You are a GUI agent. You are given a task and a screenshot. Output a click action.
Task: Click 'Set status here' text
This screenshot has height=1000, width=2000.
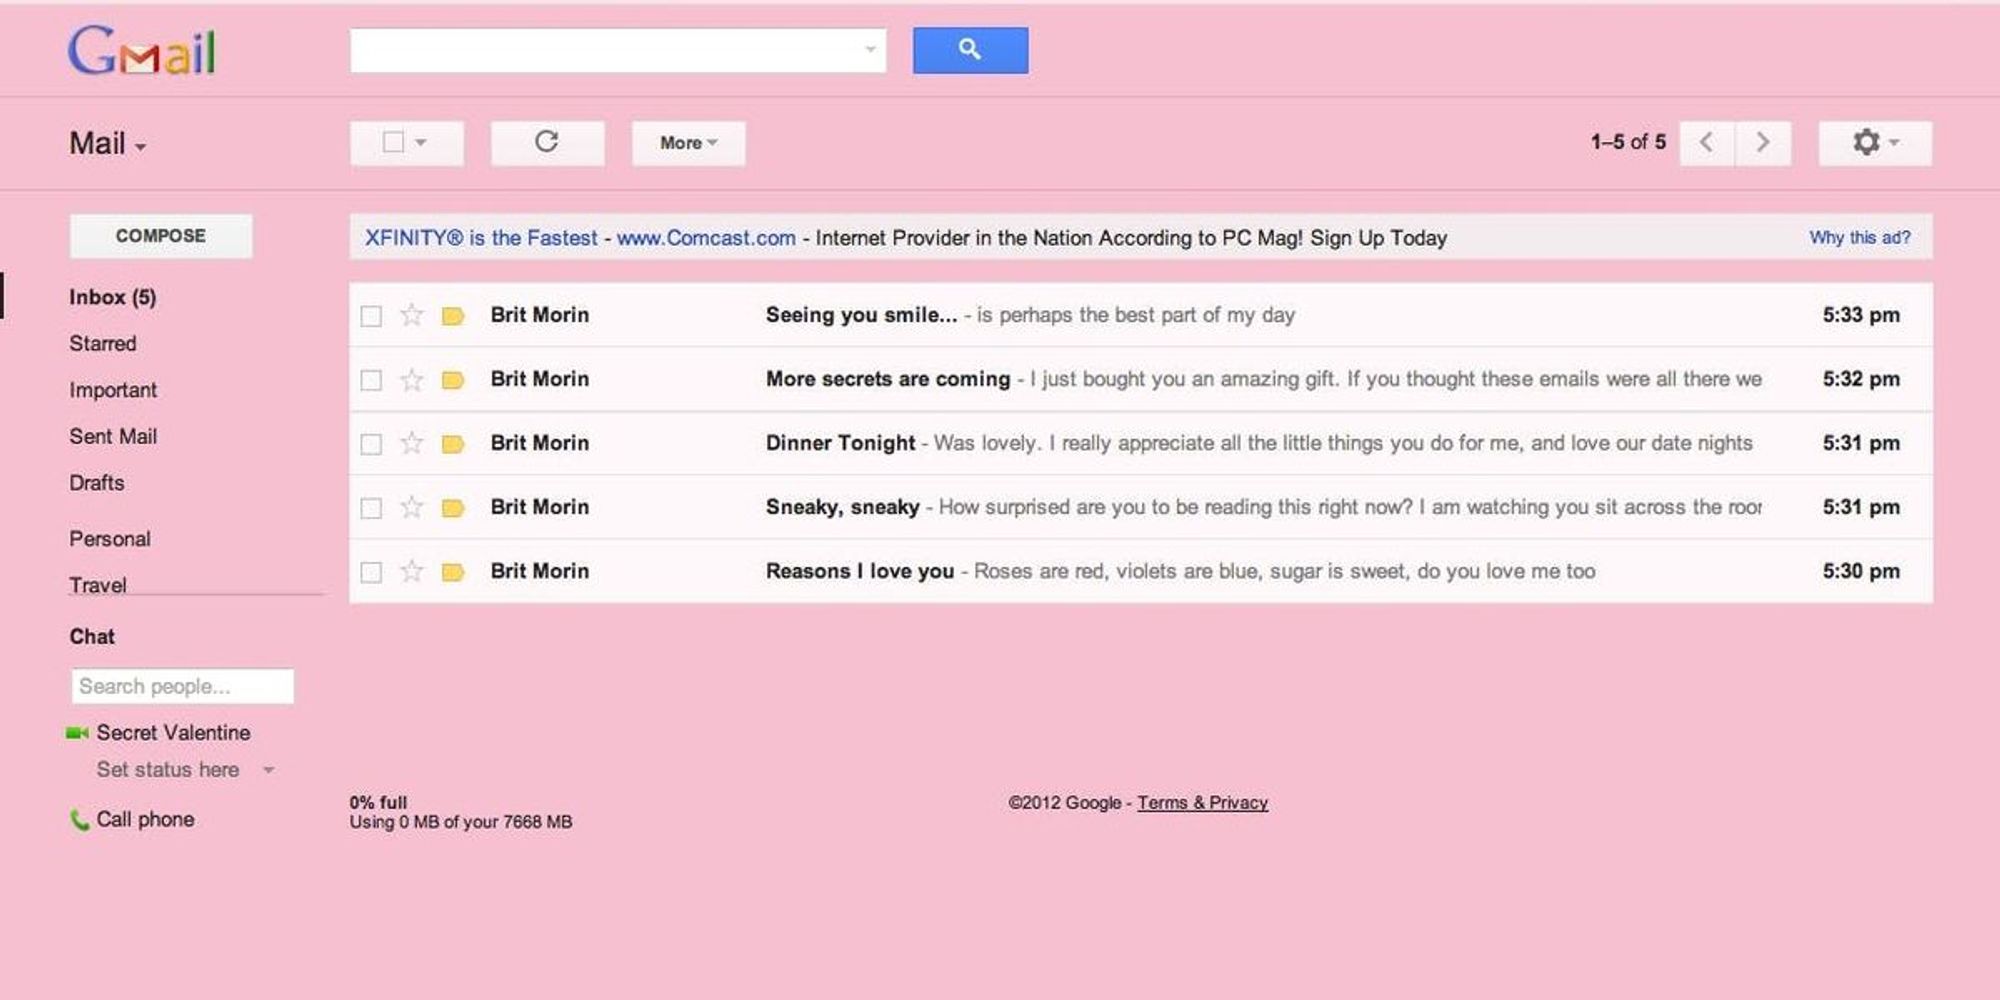(168, 770)
